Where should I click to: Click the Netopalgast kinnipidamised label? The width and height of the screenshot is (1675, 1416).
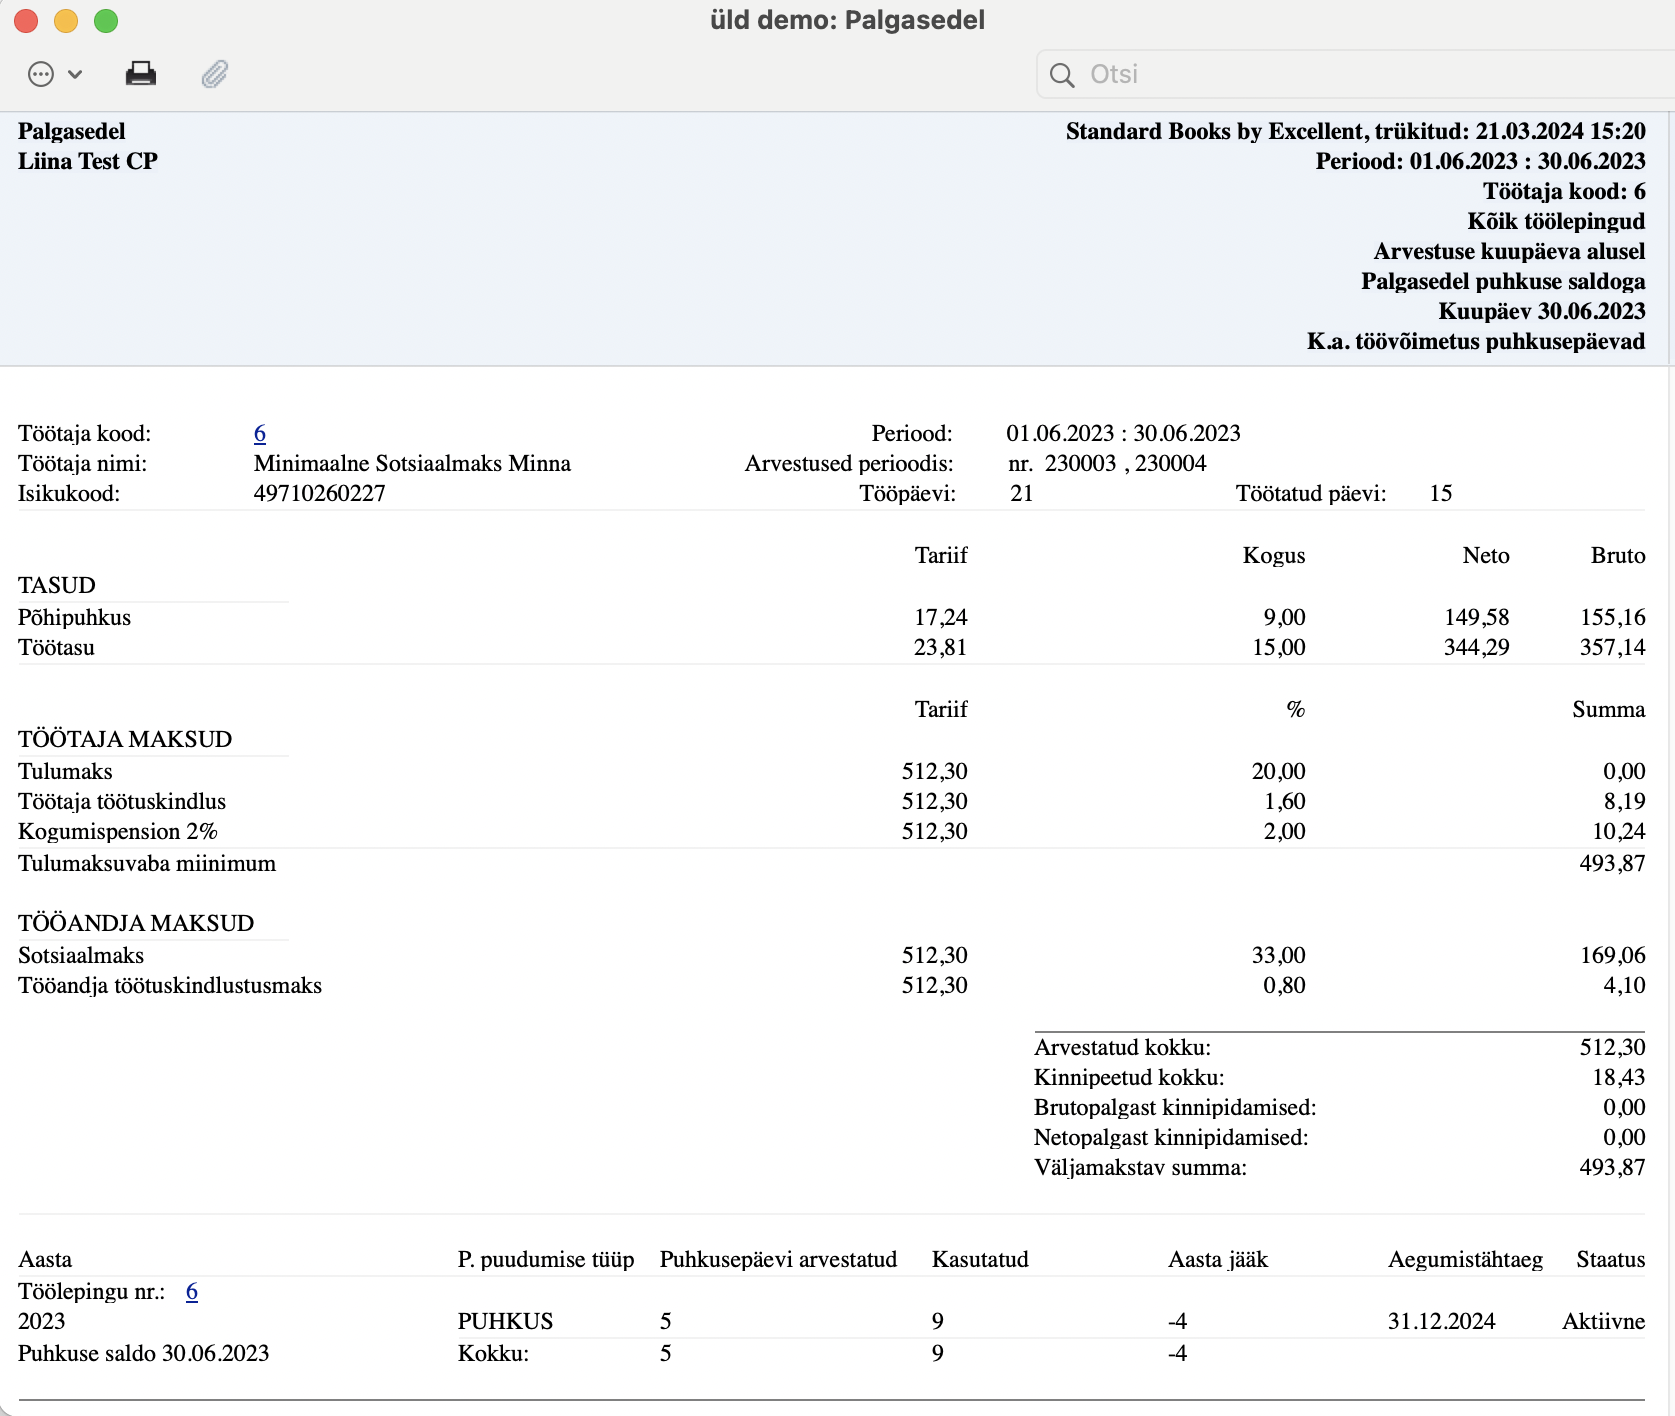coord(1171,1137)
